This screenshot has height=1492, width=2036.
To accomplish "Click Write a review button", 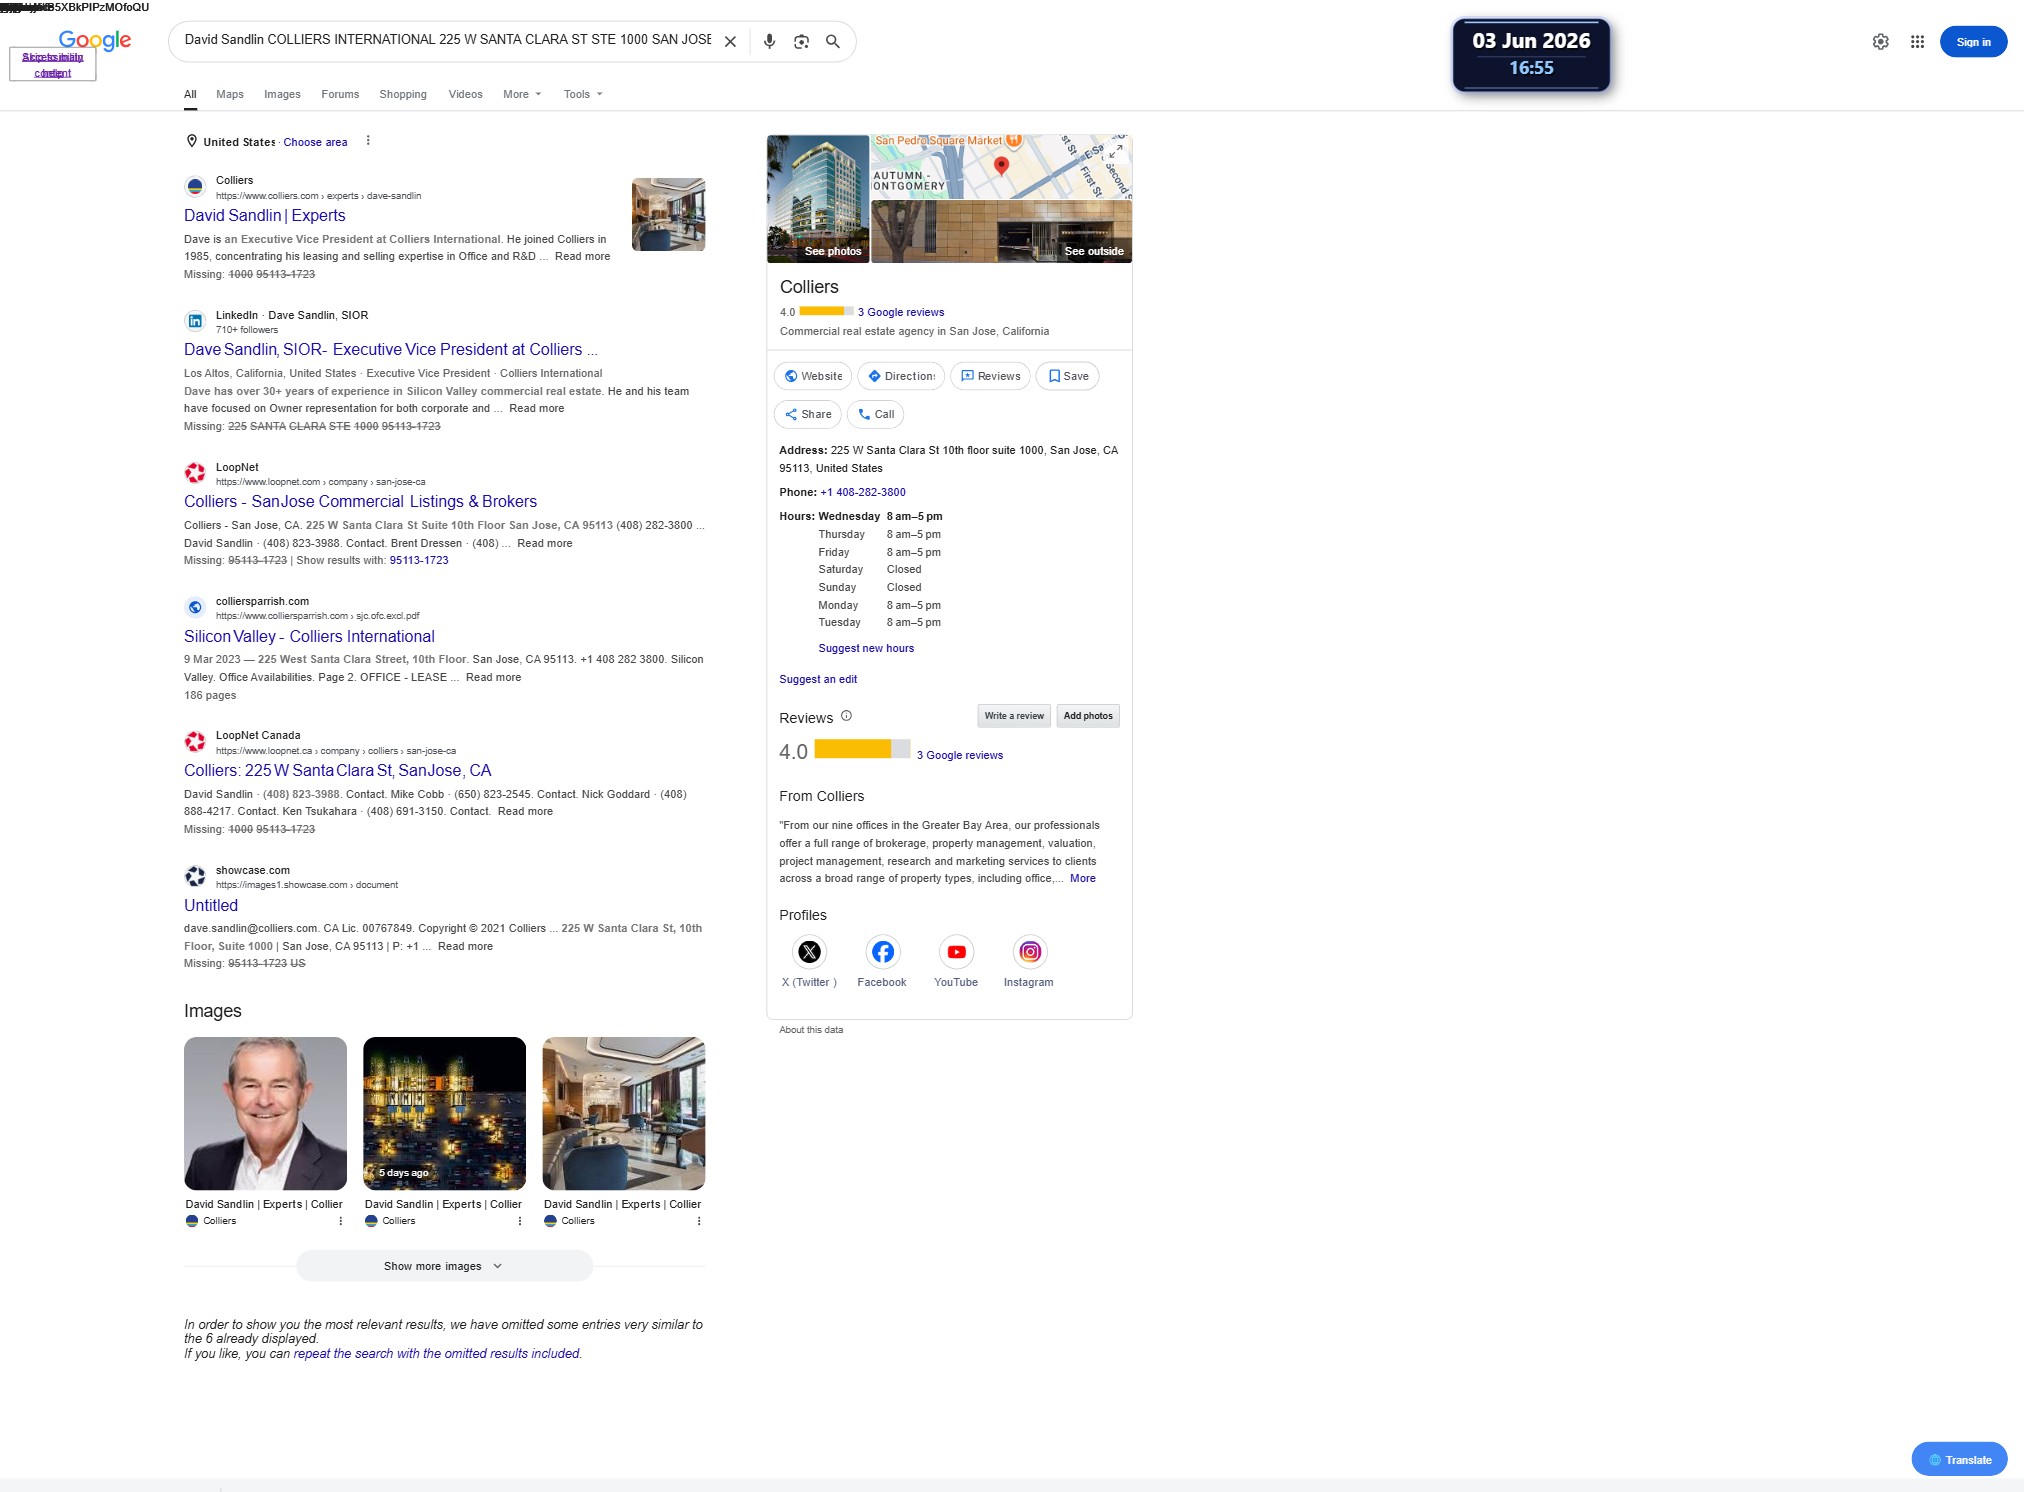I will 1014,716.
